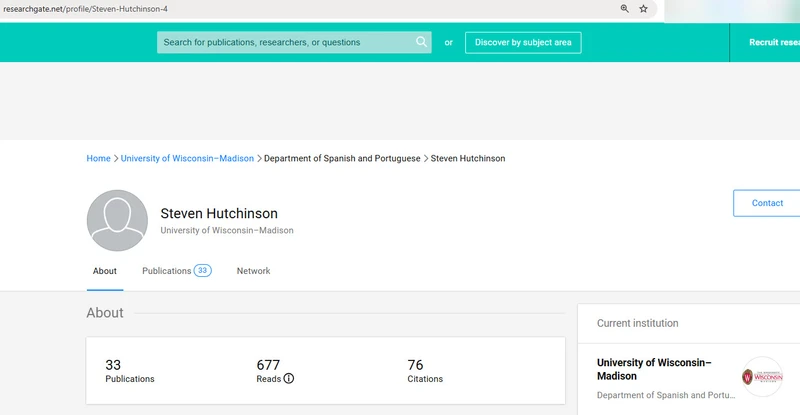Click the browser zoom magnifier icon

[x=624, y=9]
